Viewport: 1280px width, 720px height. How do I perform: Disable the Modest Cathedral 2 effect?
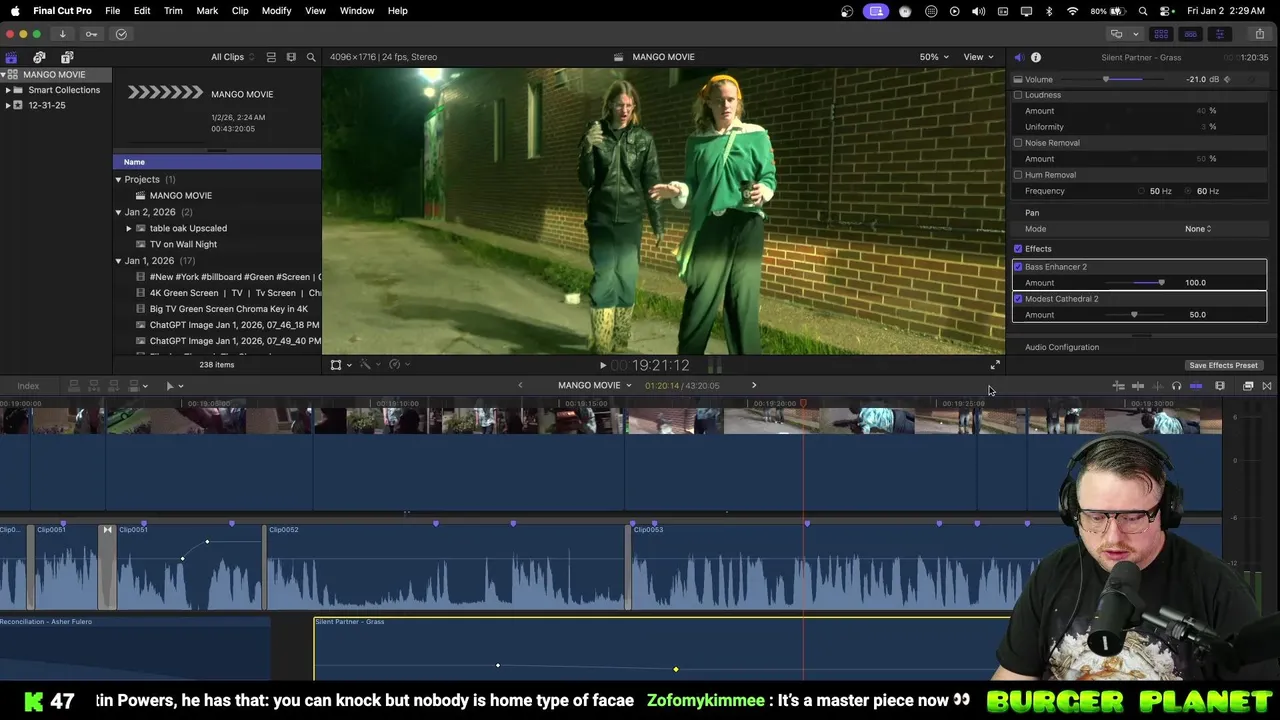point(1018,299)
